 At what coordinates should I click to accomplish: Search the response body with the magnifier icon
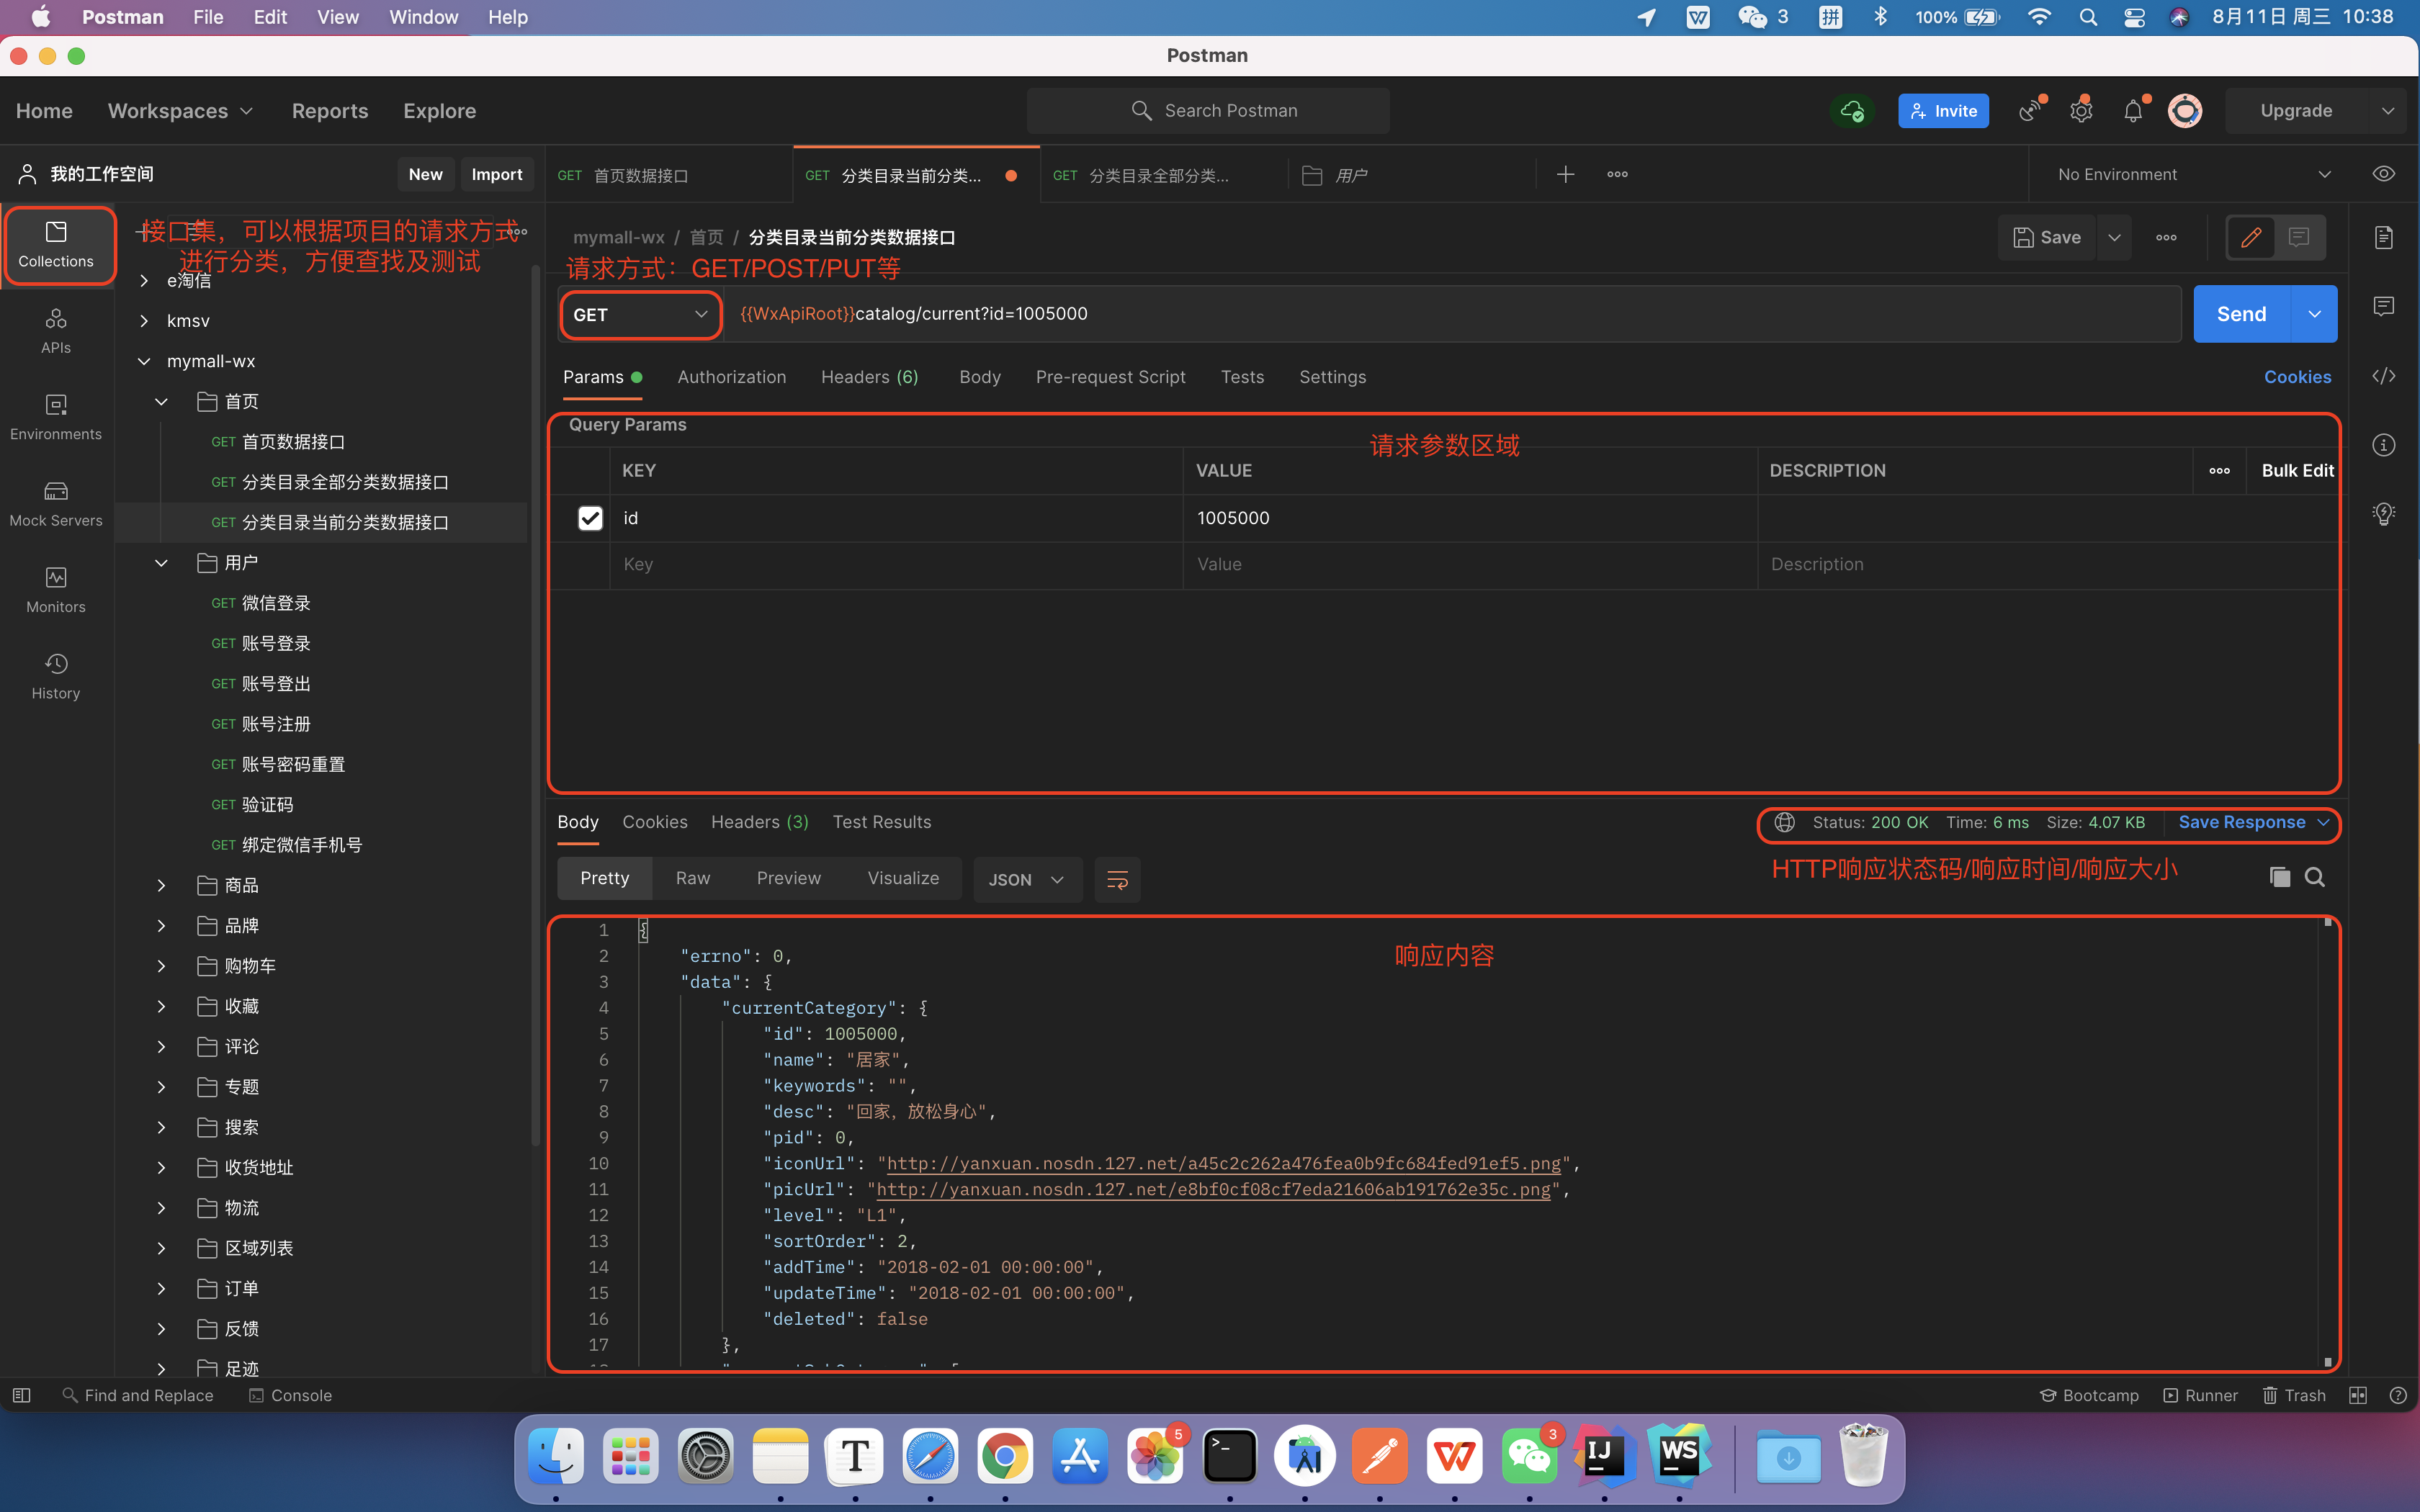(2314, 877)
